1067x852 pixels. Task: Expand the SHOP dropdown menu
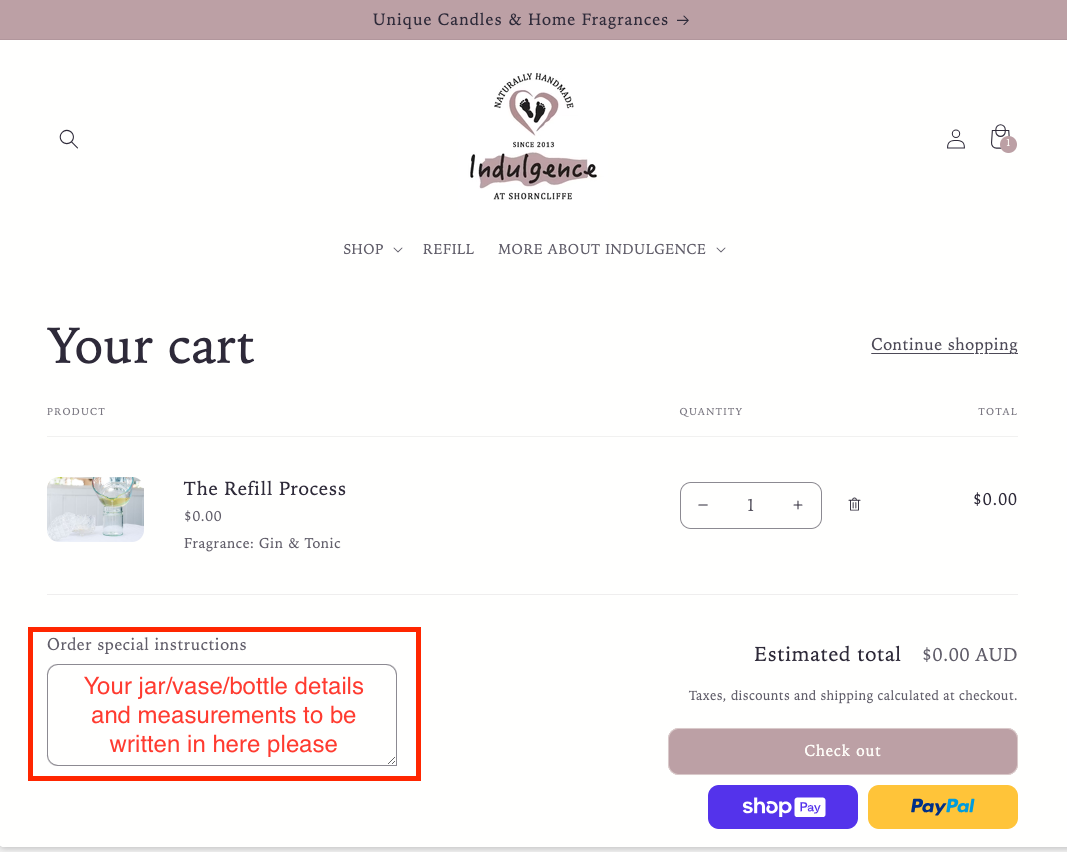pos(372,249)
